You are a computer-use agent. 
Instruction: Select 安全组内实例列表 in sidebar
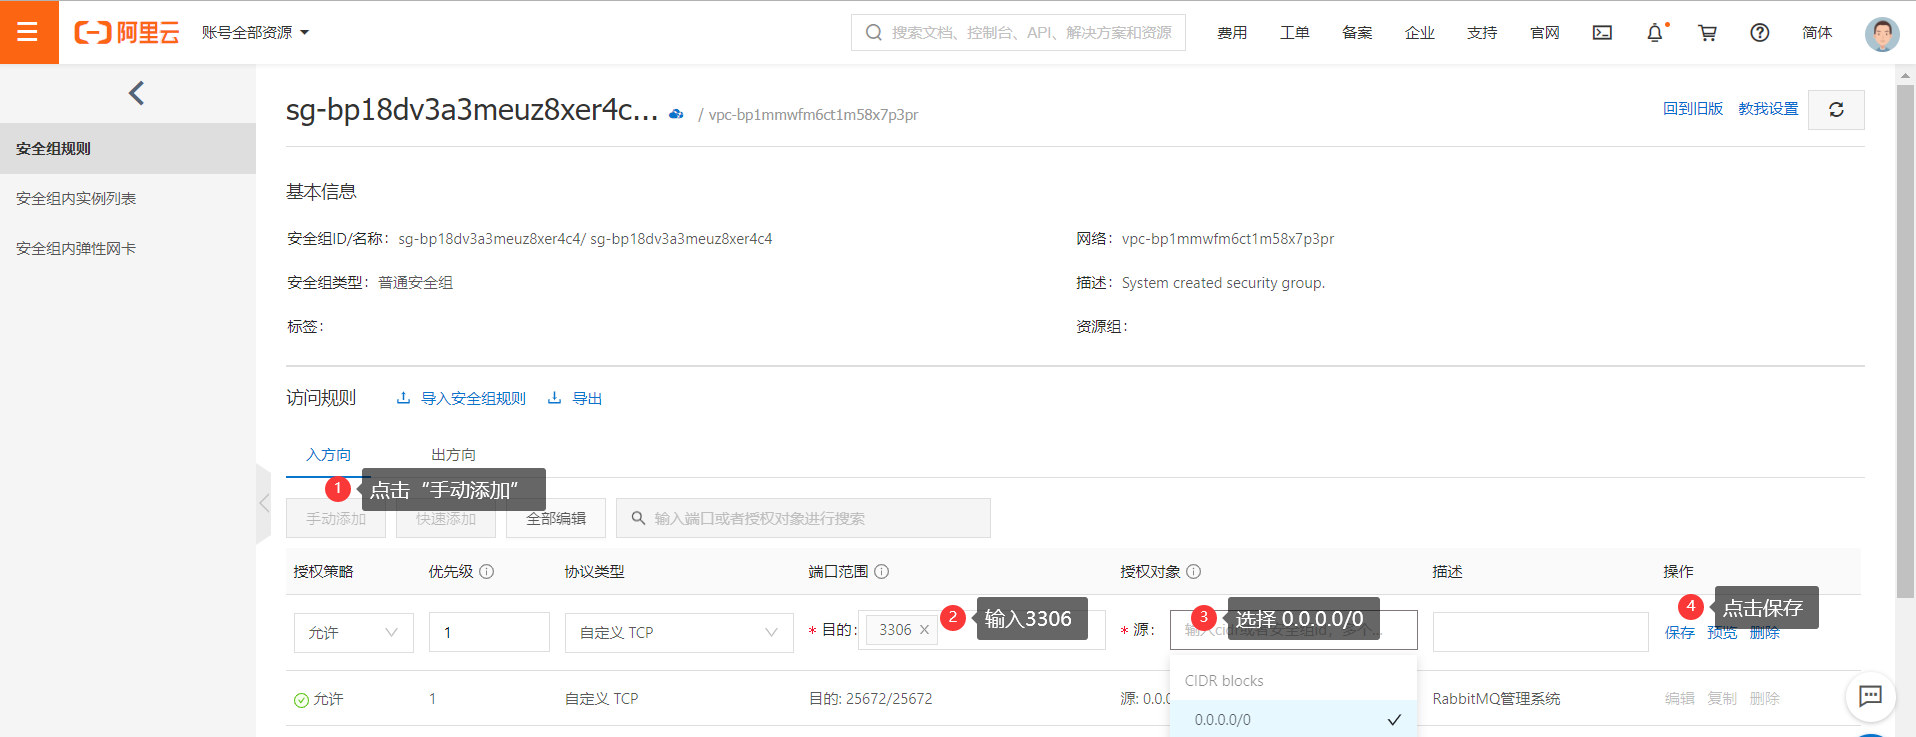point(76,199)
